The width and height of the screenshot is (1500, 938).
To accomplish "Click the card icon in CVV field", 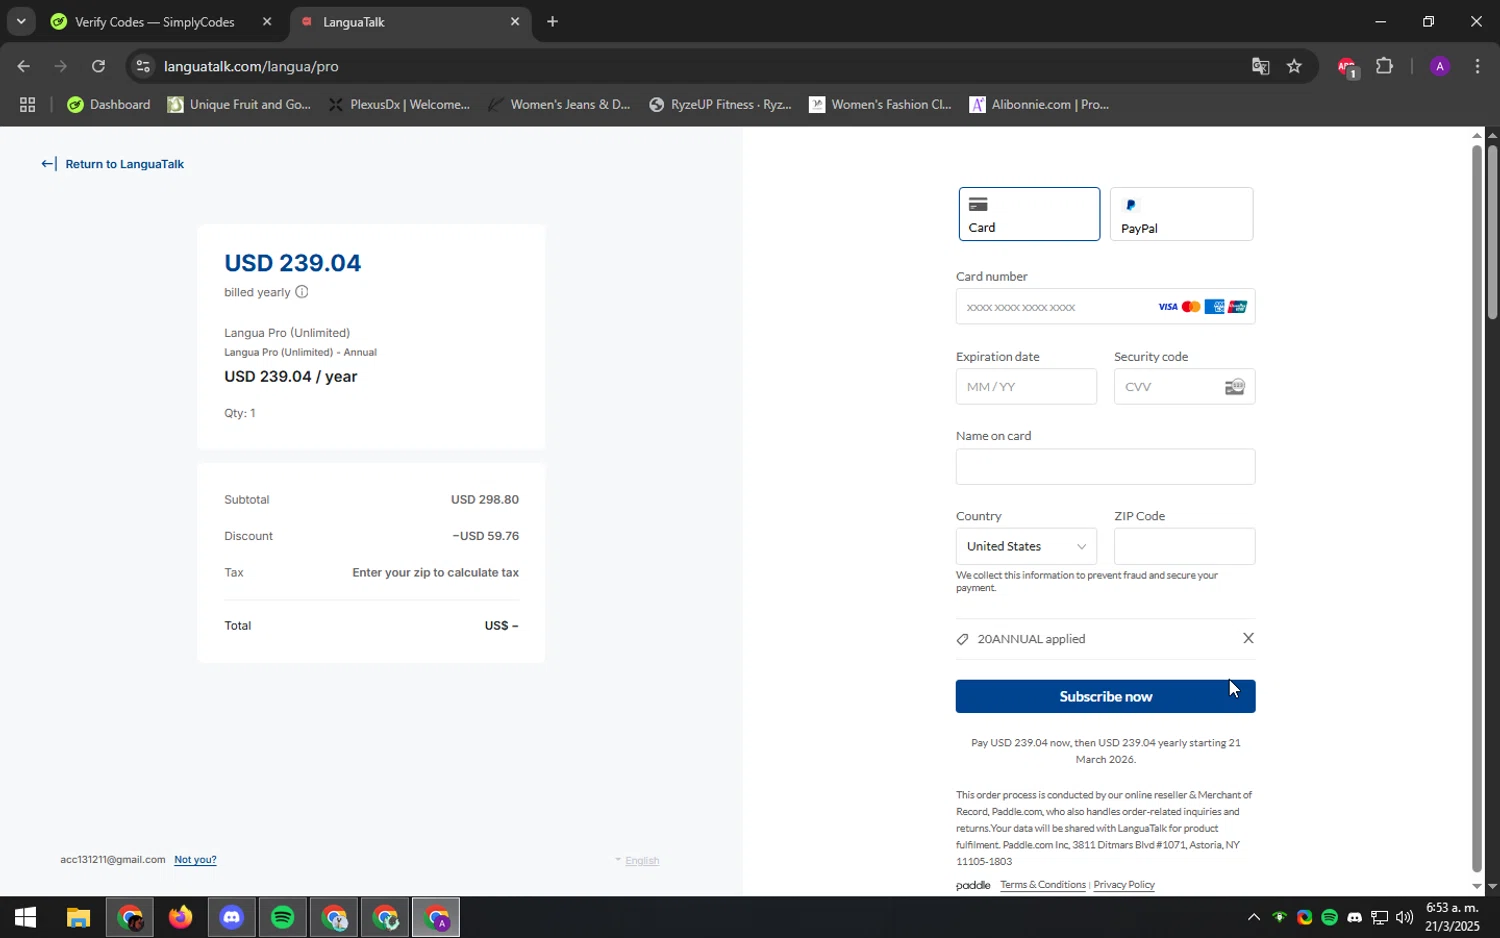I will [1235, 387].
